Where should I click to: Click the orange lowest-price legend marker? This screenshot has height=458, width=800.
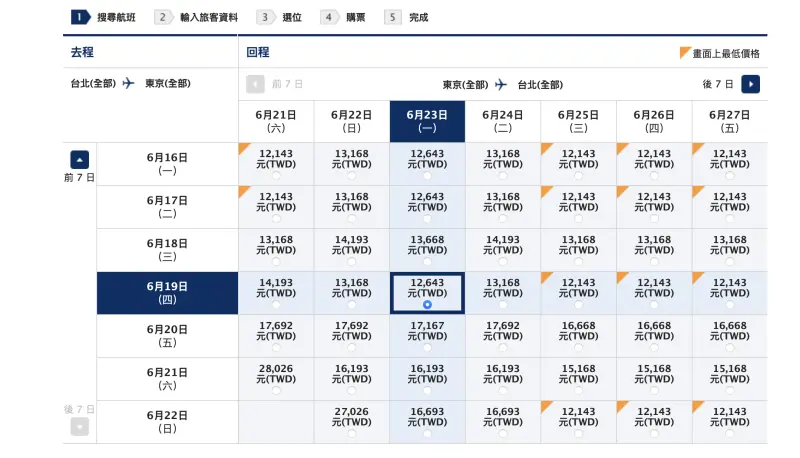(685, 53)
